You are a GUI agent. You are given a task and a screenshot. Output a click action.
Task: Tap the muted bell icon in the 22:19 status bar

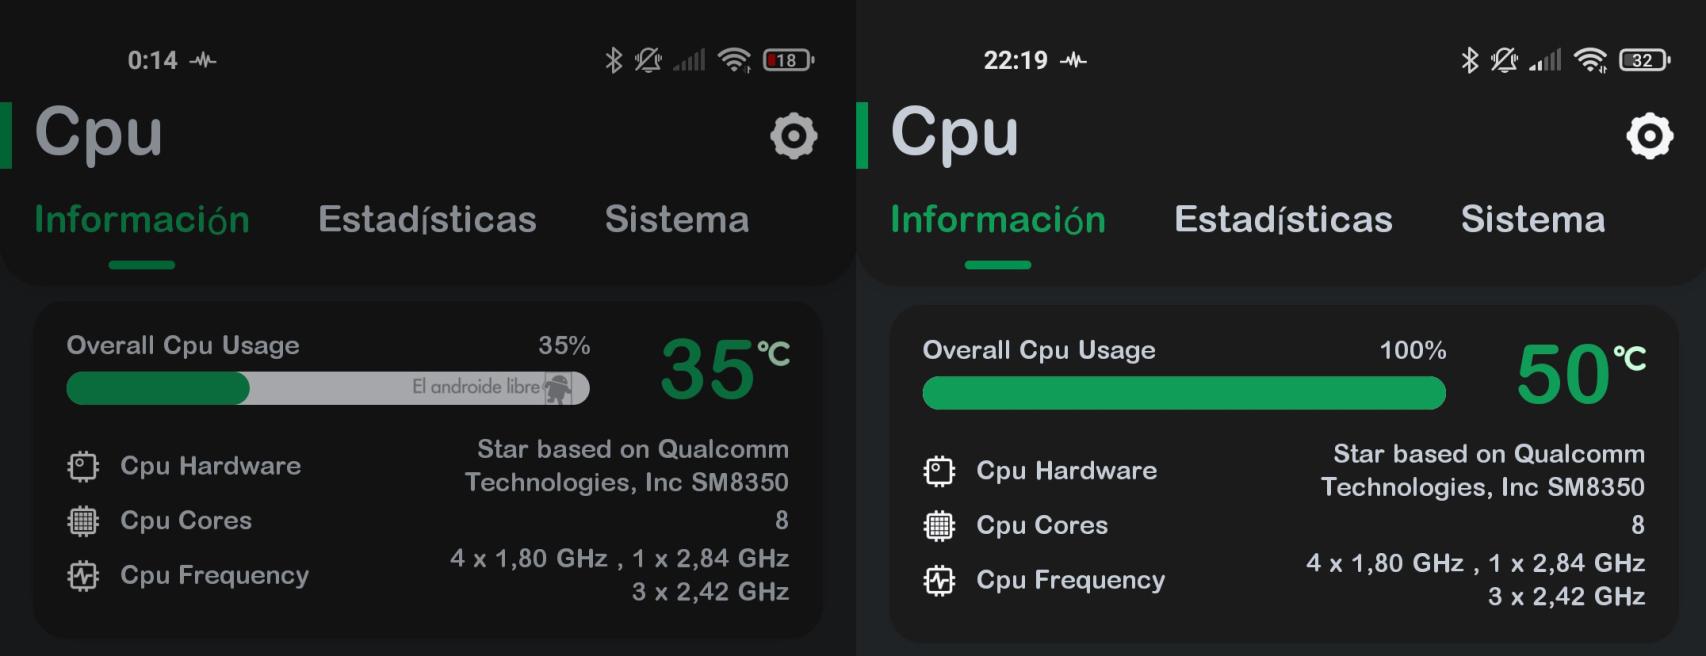pos(1503,60)
